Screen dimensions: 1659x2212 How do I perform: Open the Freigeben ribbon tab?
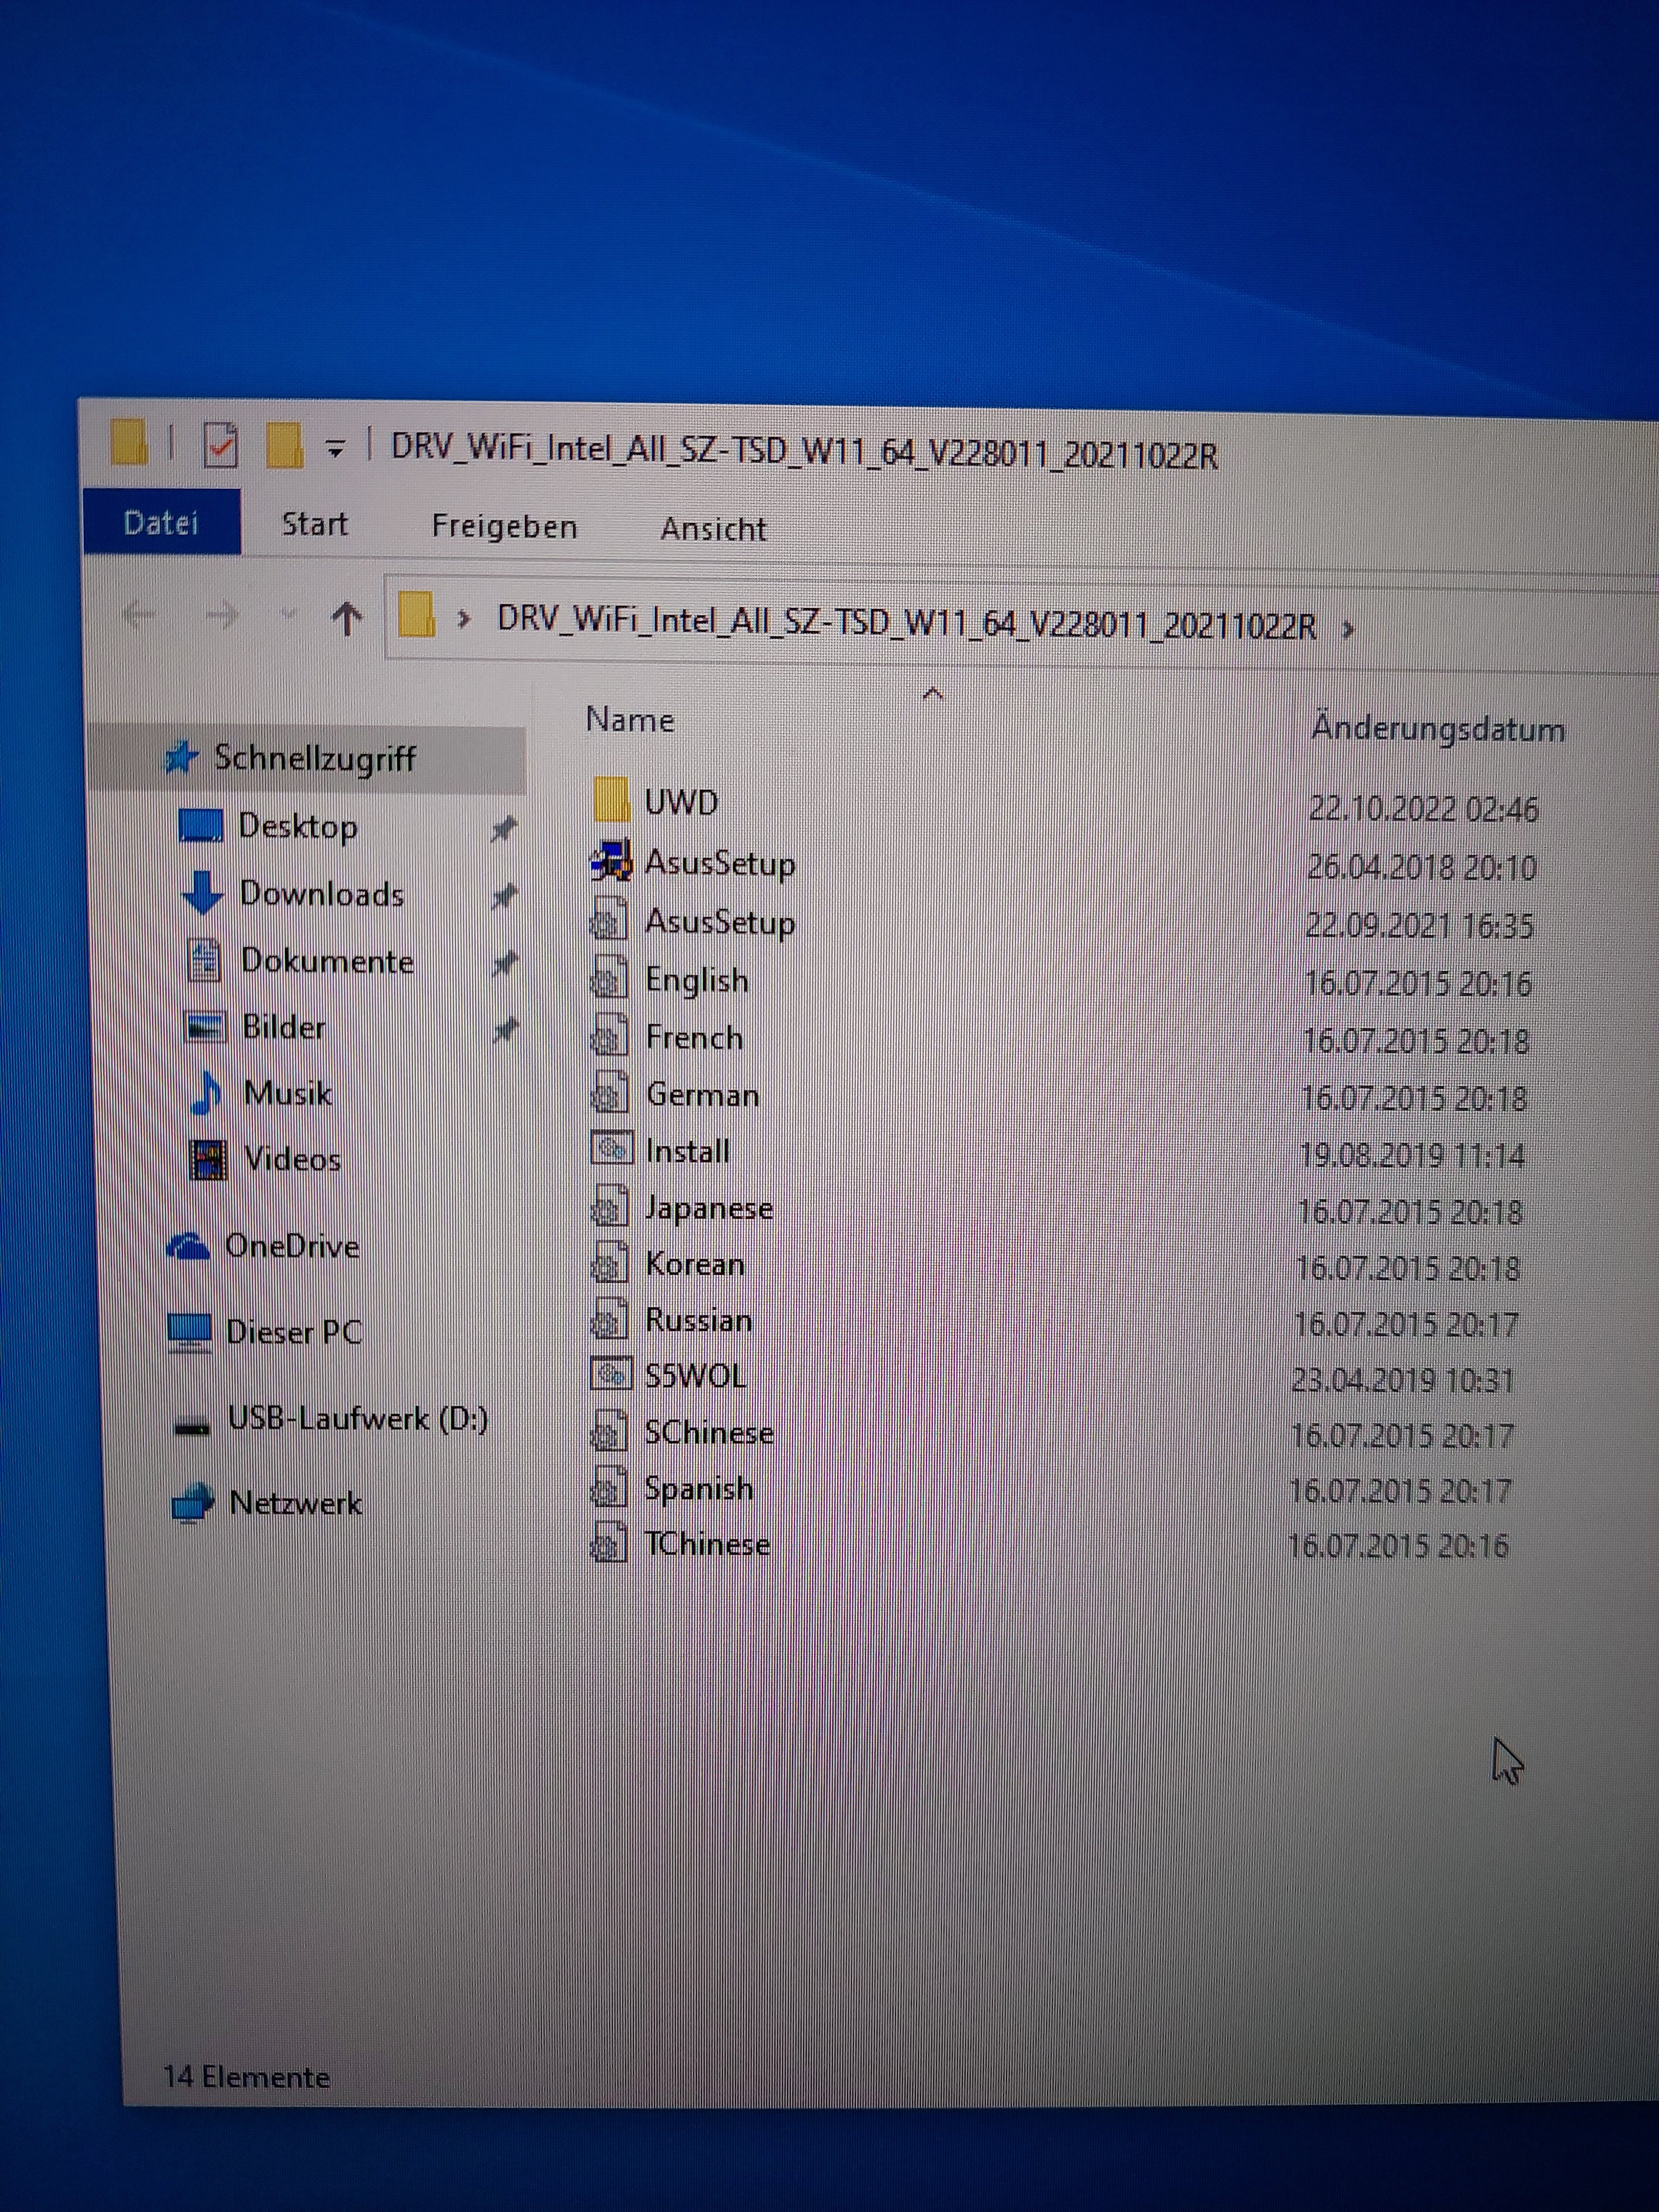[x=504, y=527]
